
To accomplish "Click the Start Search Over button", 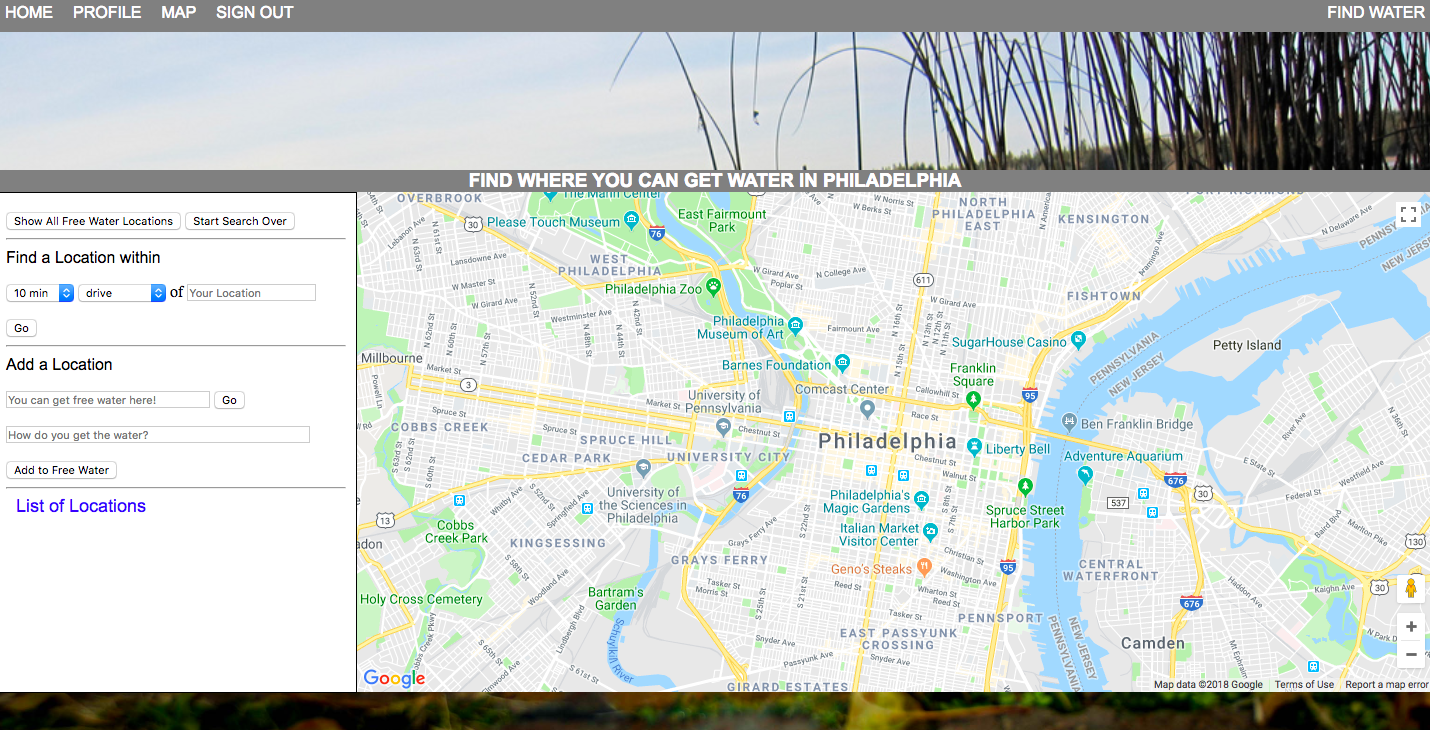I will [240, 221].
